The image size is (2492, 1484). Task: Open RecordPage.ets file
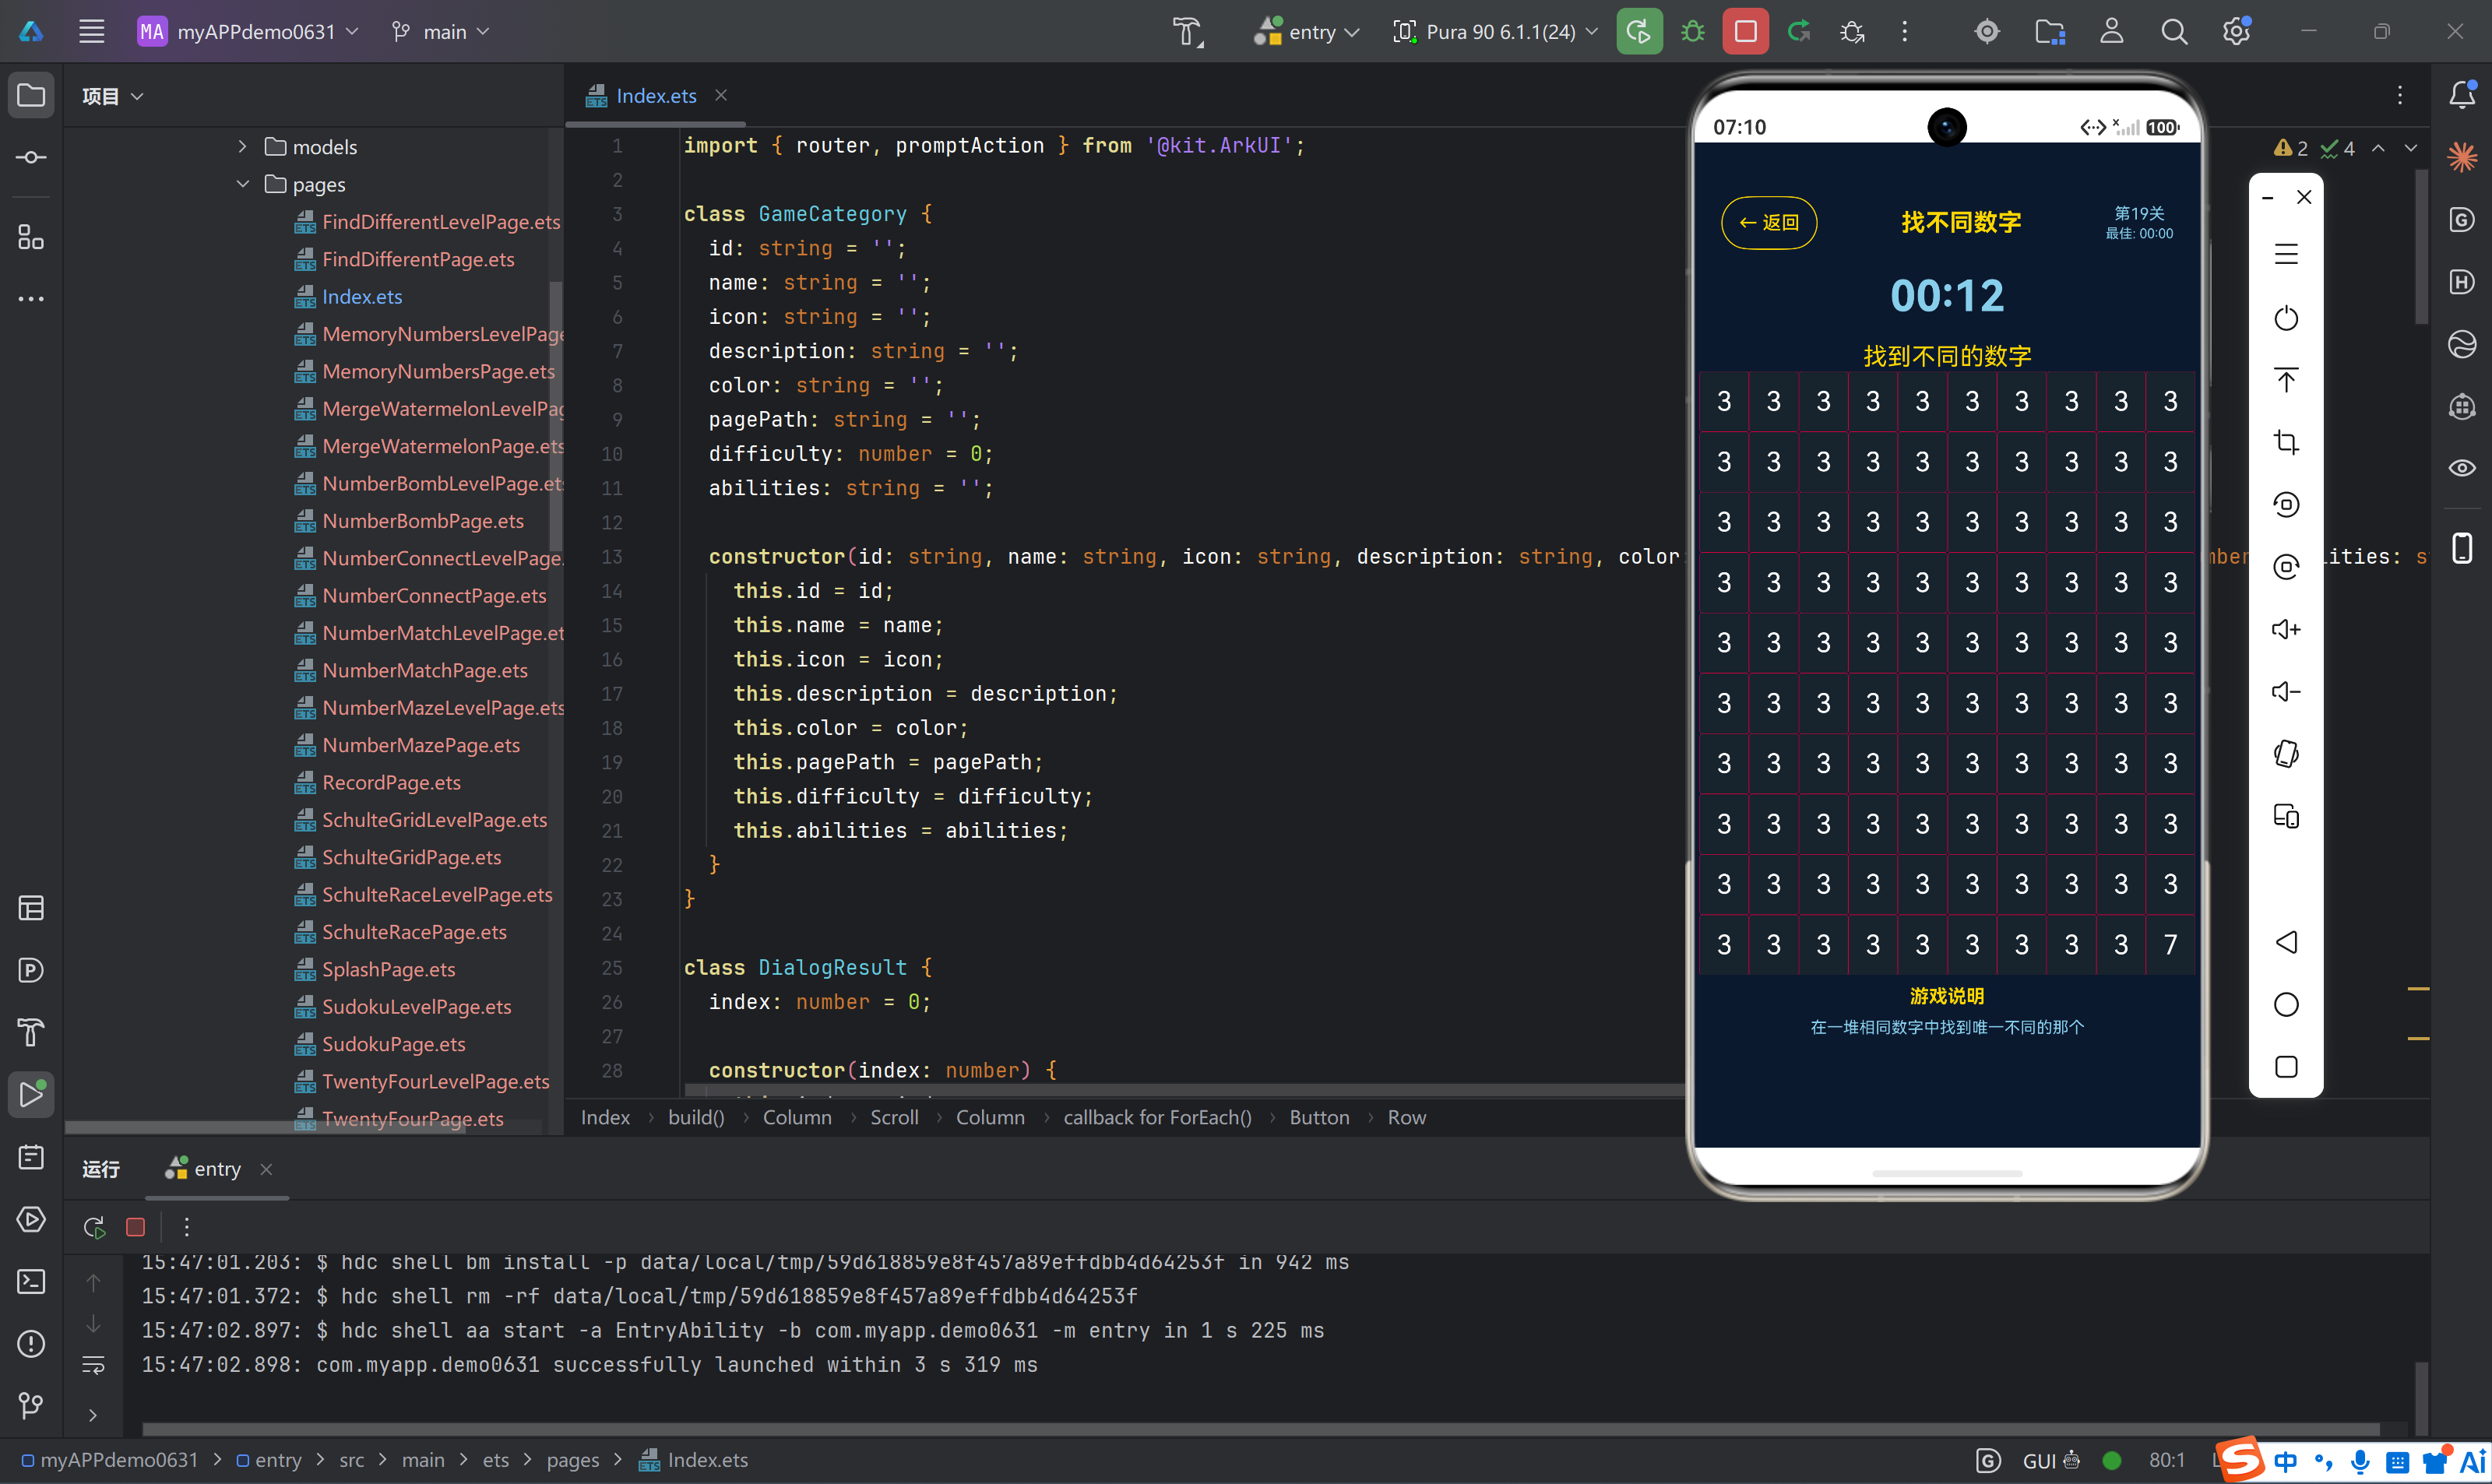pyautogui.click(x=391, y=782)
